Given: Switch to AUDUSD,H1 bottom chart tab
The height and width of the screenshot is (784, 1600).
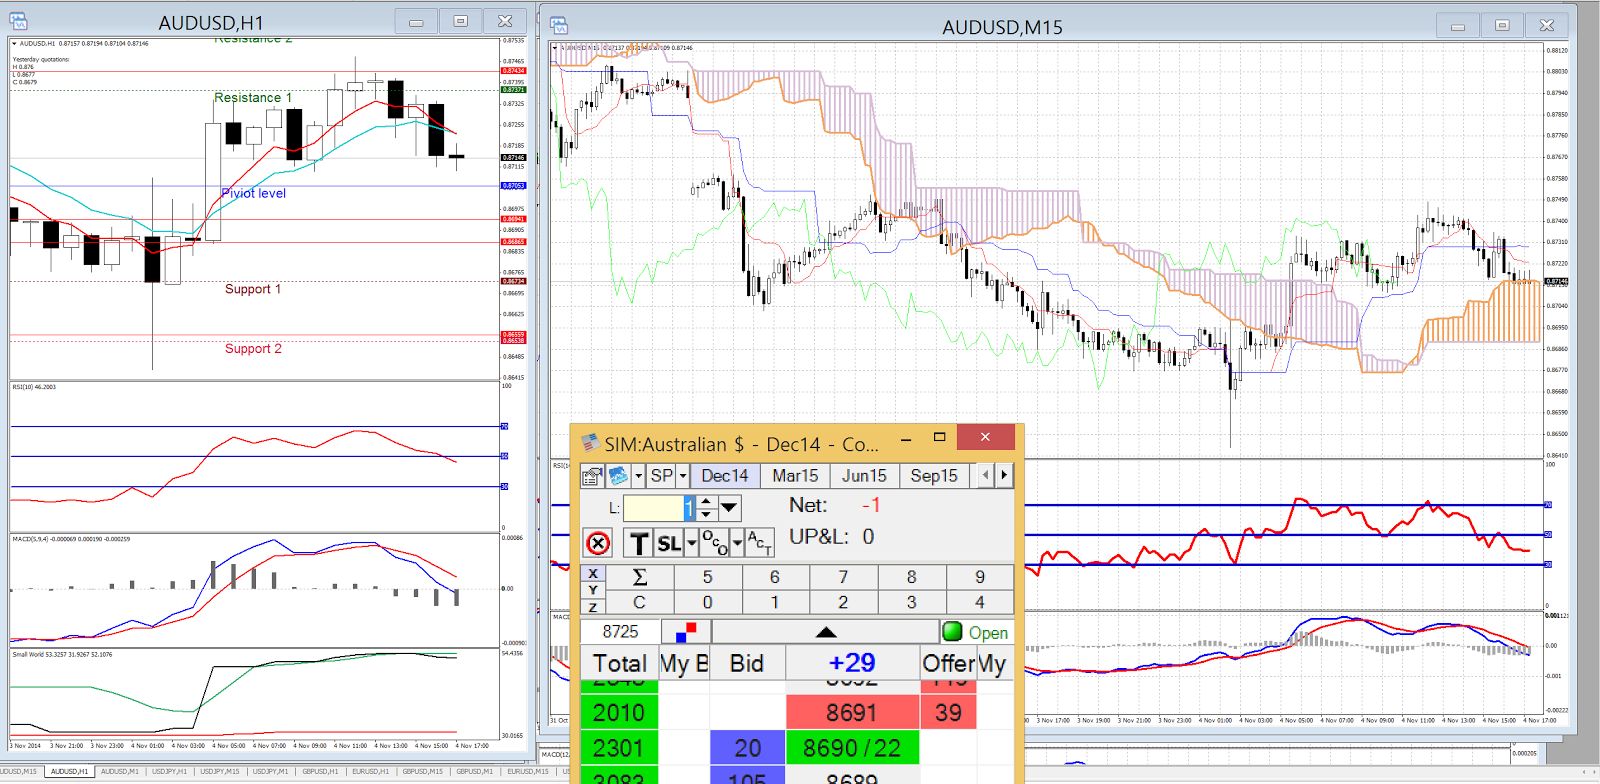Looking at the screenshot, I should click(69, 771).
